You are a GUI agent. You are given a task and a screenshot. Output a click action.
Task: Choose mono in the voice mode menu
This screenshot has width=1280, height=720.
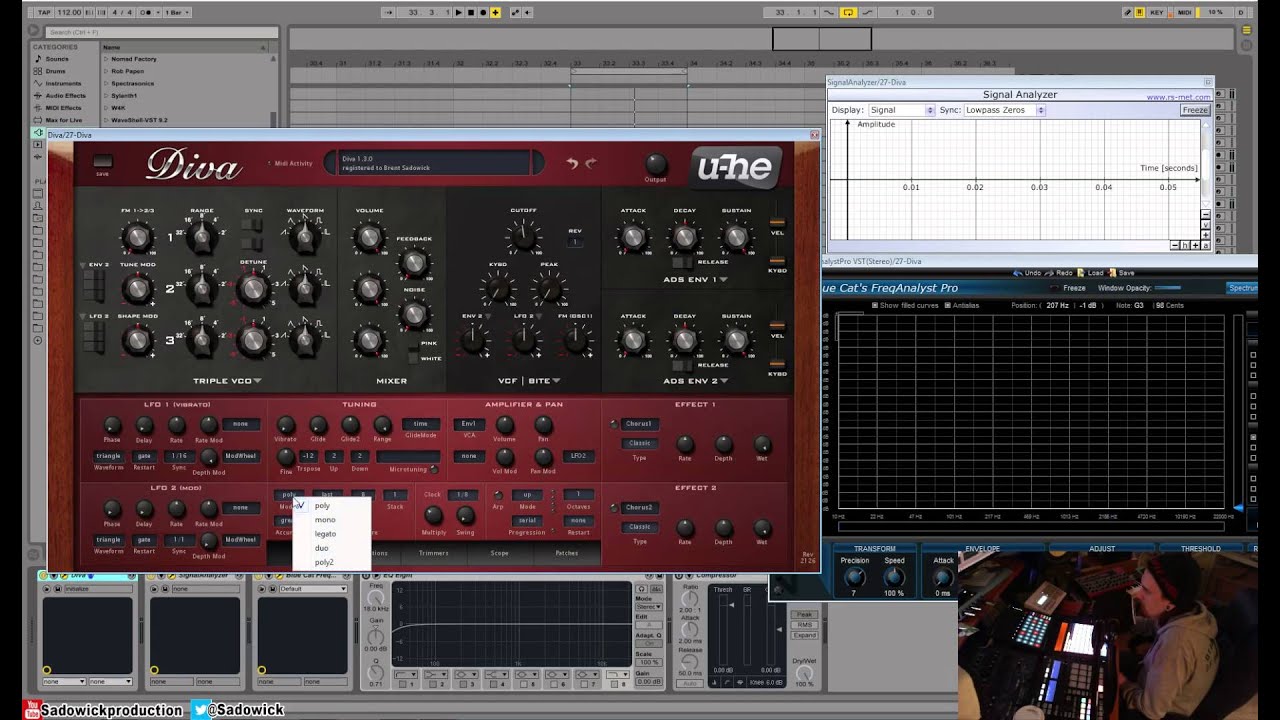pyautogui.click(x=325, y=520)
